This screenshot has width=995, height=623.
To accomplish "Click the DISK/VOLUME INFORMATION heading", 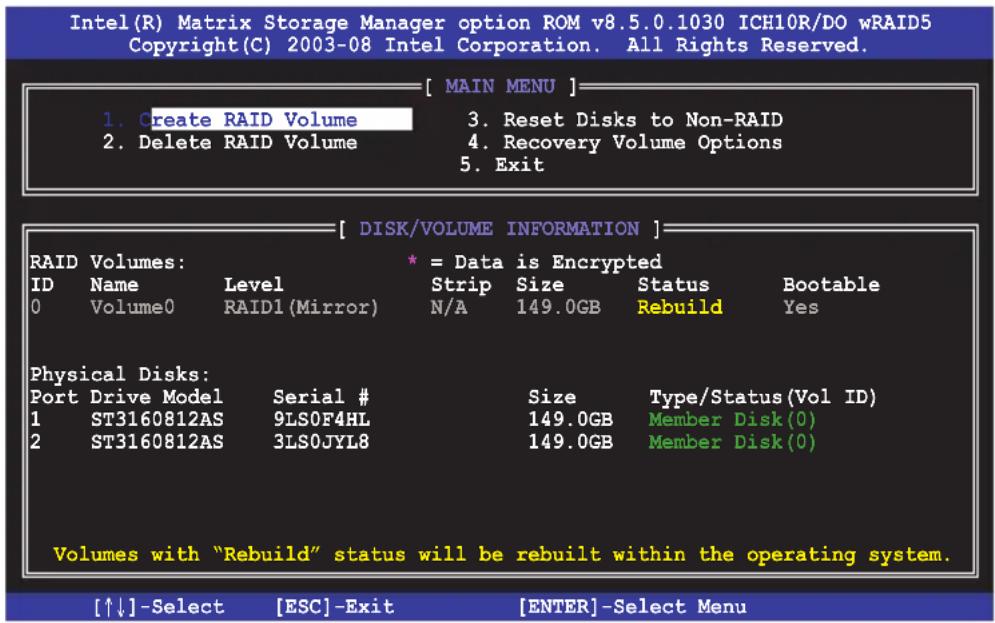I will 499,228.
